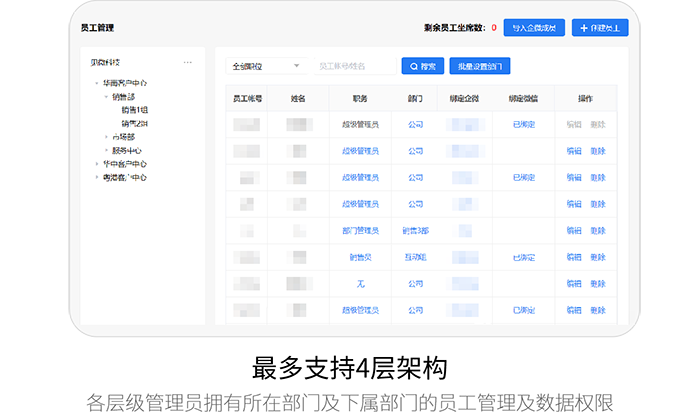
Task: Click the 搜索 button with magnifier icon
Action: 421,66
